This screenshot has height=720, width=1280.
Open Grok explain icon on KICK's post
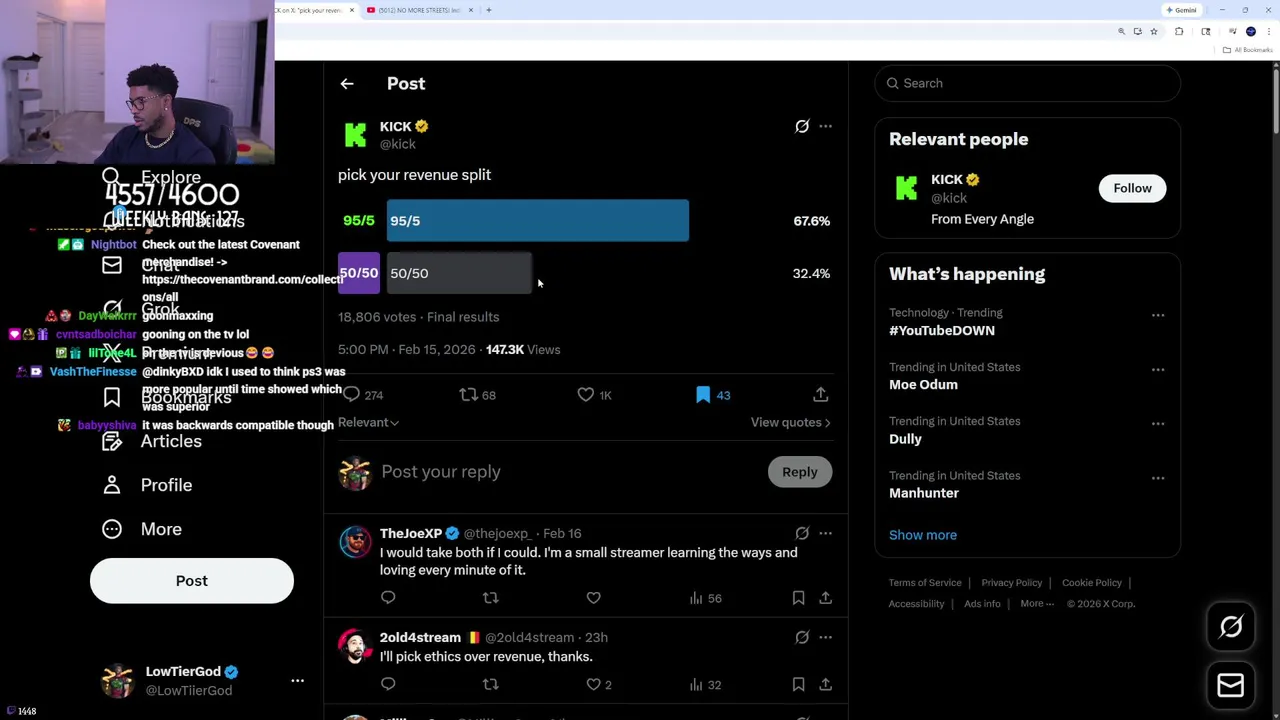pyautogui.click(x=802, y=126)
